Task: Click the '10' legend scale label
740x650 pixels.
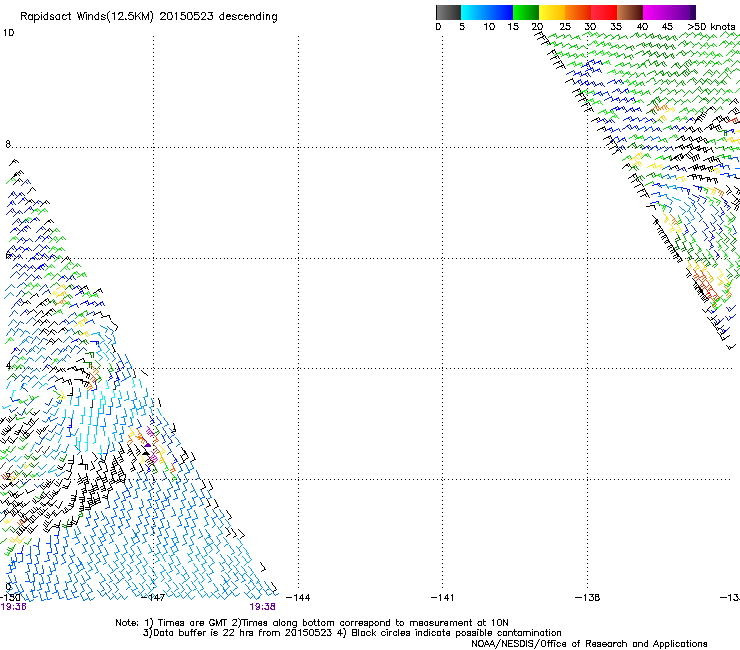Action: tap(489, 27)
